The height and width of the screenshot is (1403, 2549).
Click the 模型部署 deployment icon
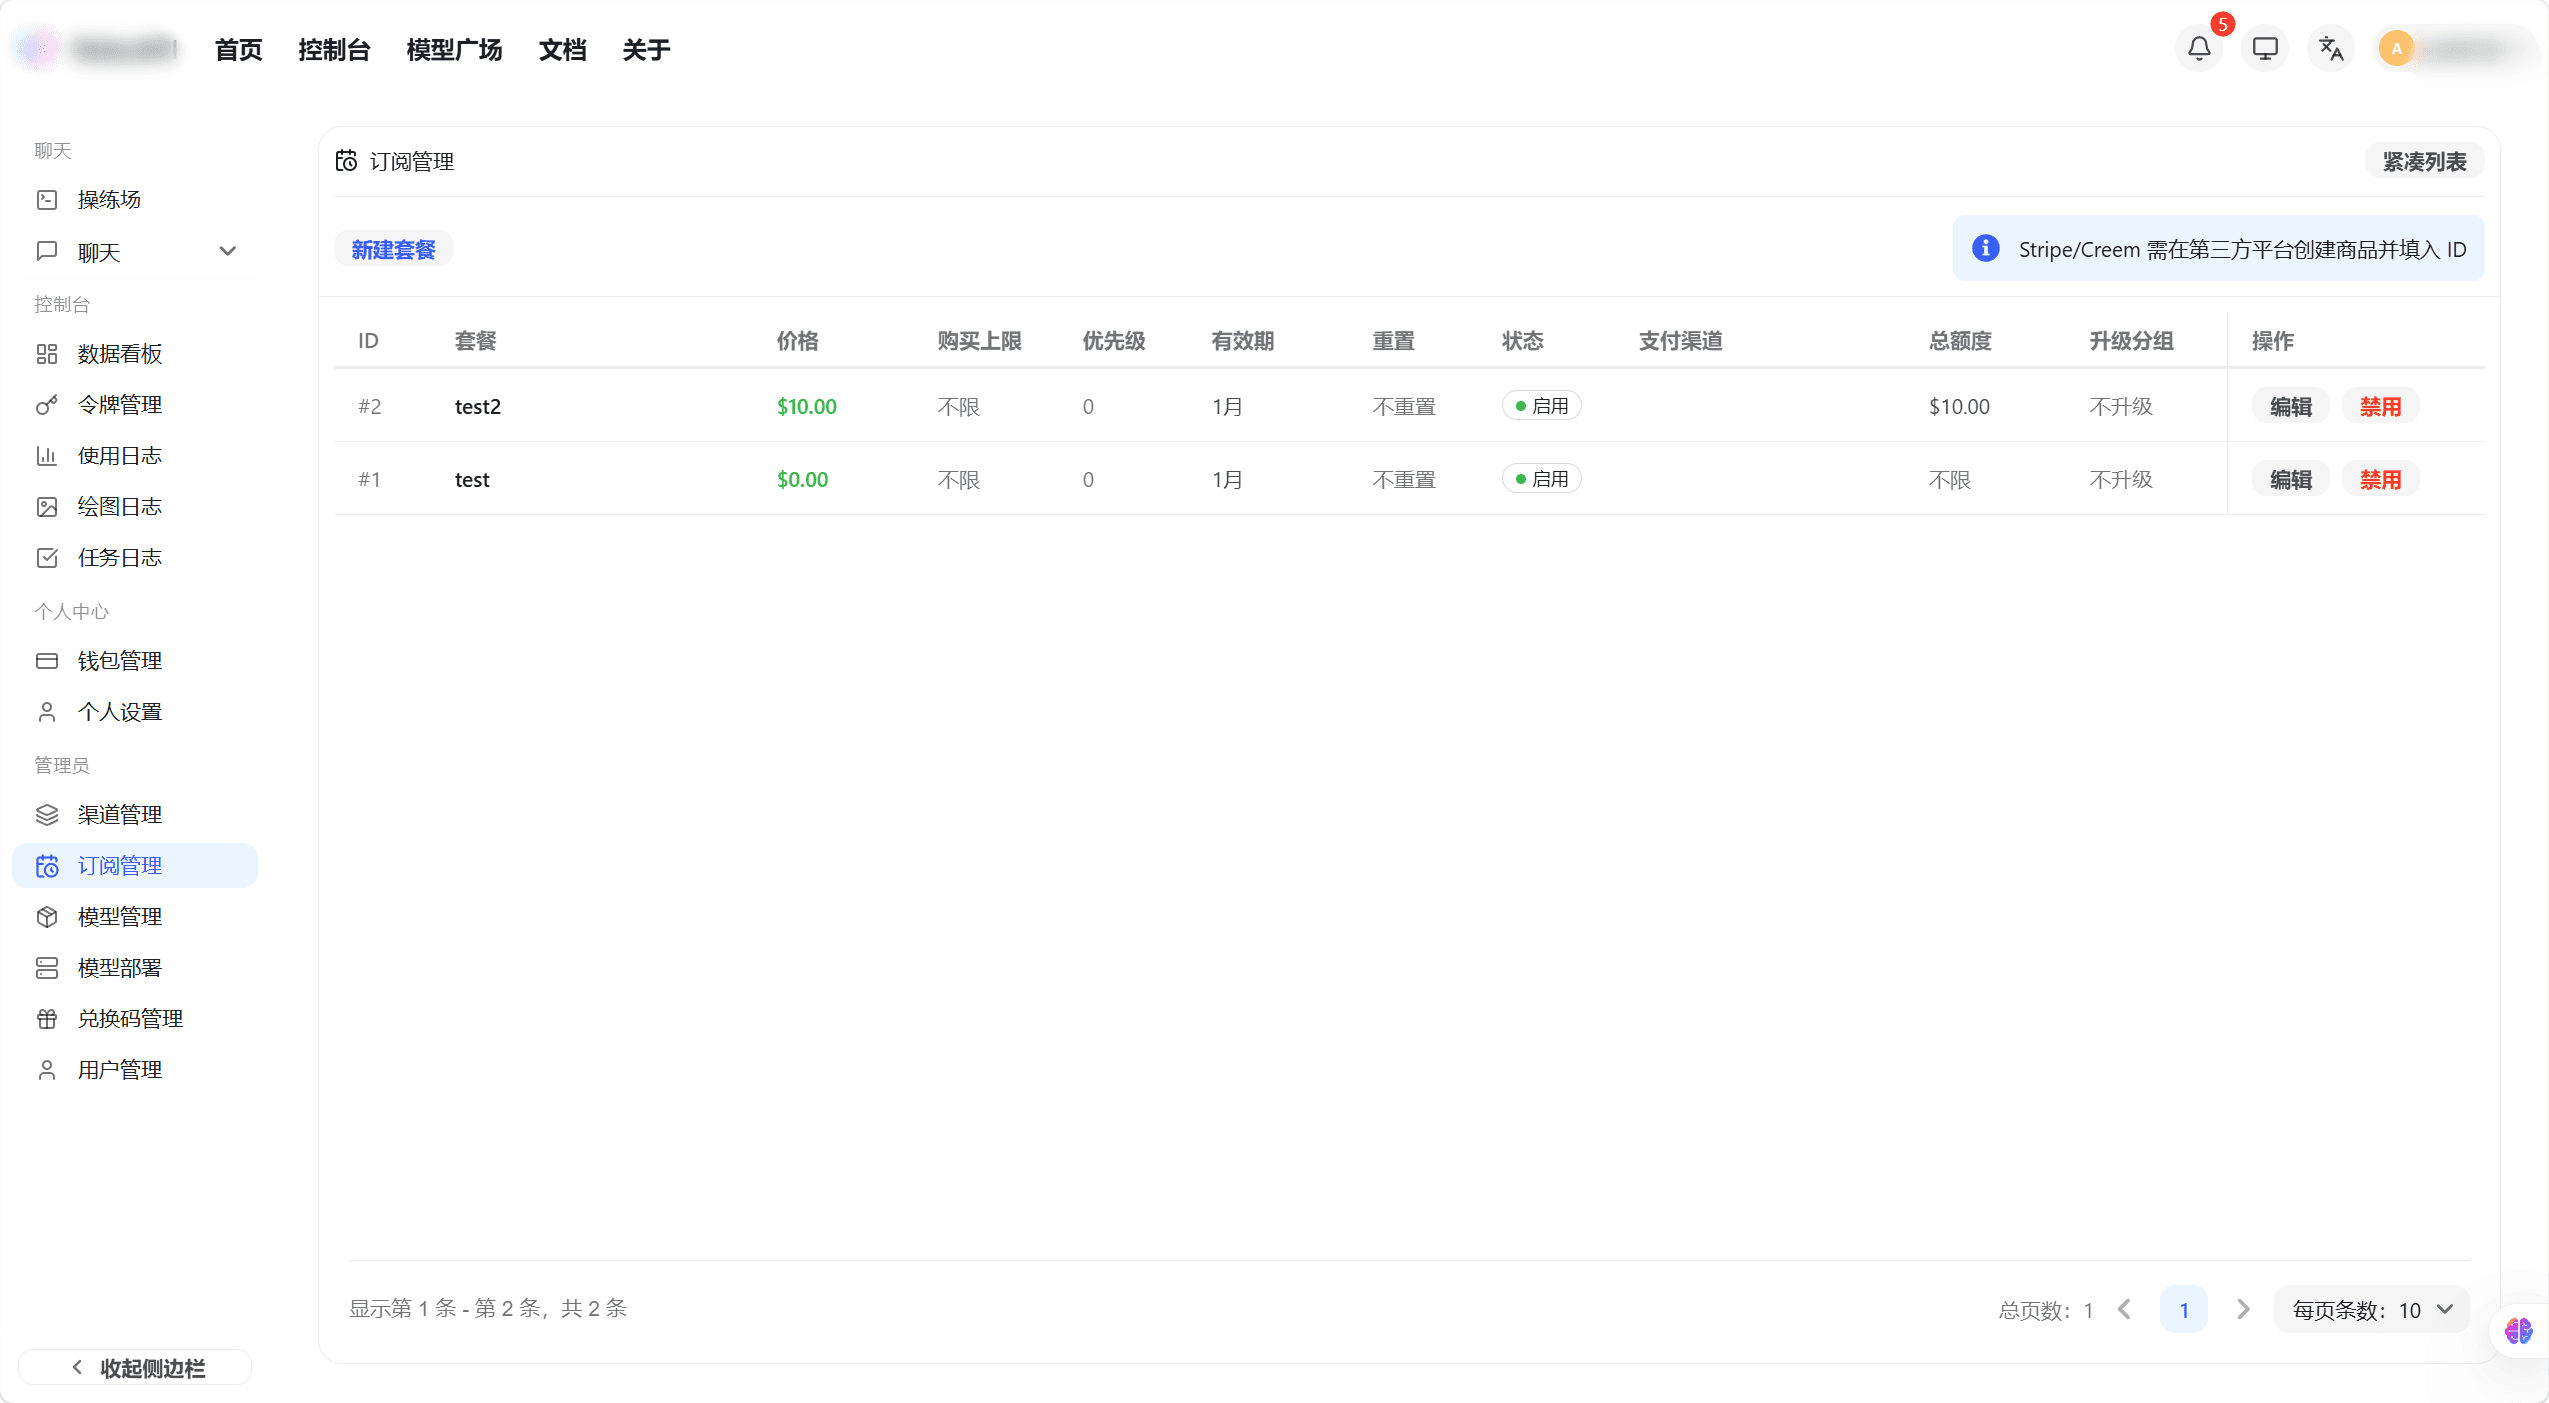click(47, 967)
